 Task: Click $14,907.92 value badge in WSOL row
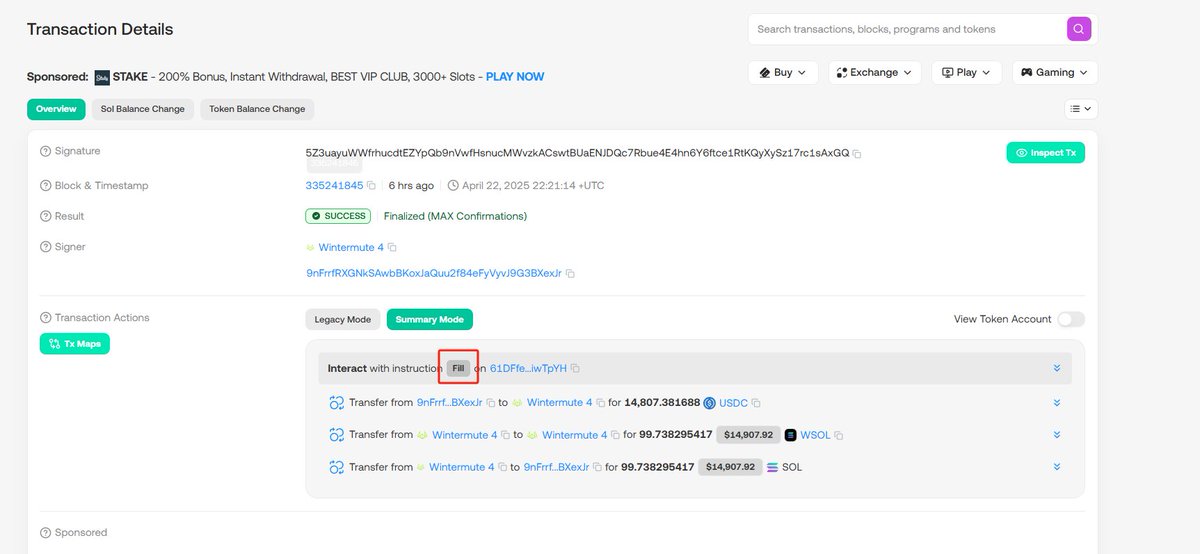[749, 435]
